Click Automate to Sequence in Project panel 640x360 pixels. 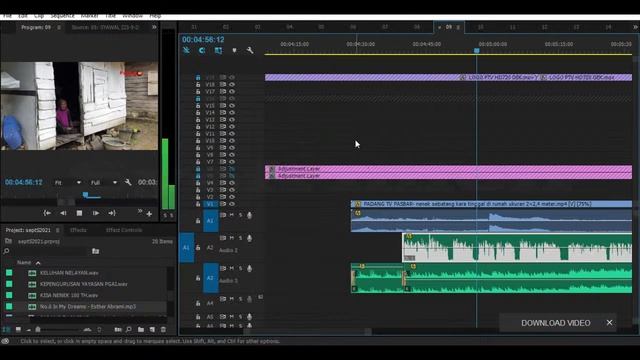[x=118, y=329]
